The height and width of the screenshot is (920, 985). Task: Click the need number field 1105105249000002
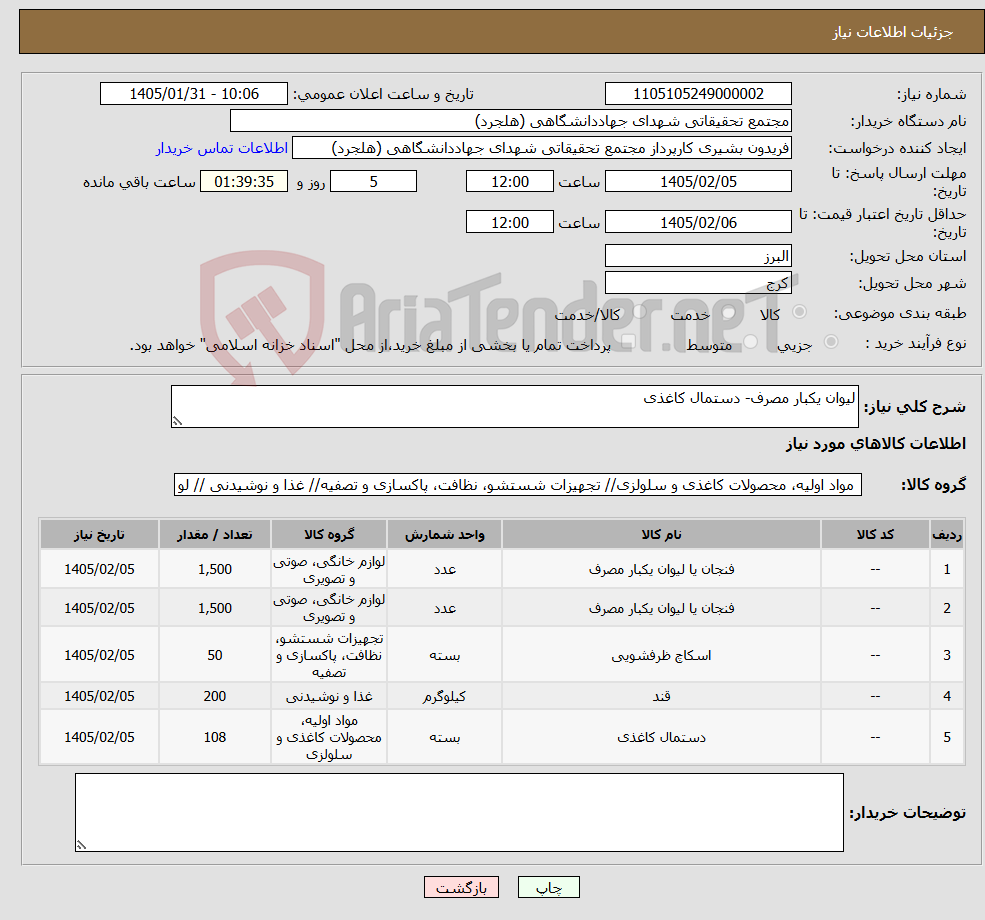(698, 94)
